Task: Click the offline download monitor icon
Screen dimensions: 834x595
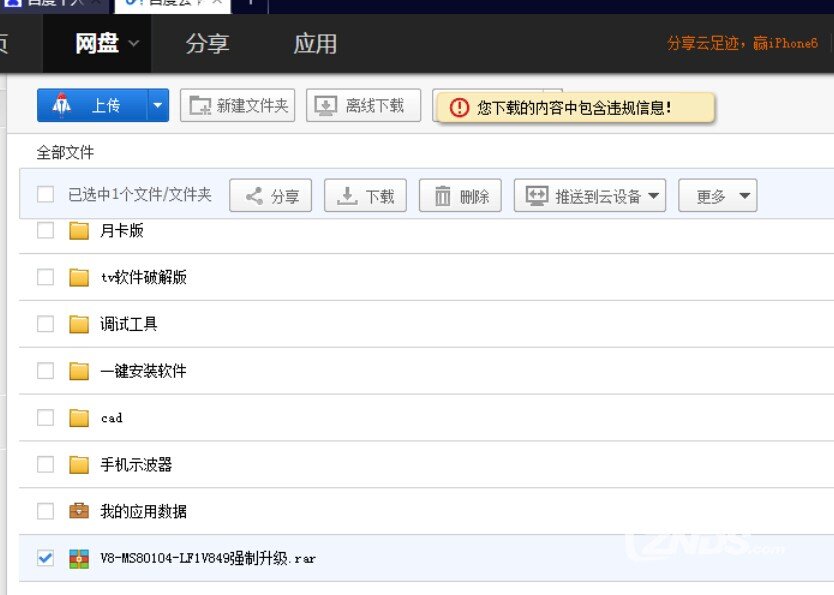Action: point(326,105)
